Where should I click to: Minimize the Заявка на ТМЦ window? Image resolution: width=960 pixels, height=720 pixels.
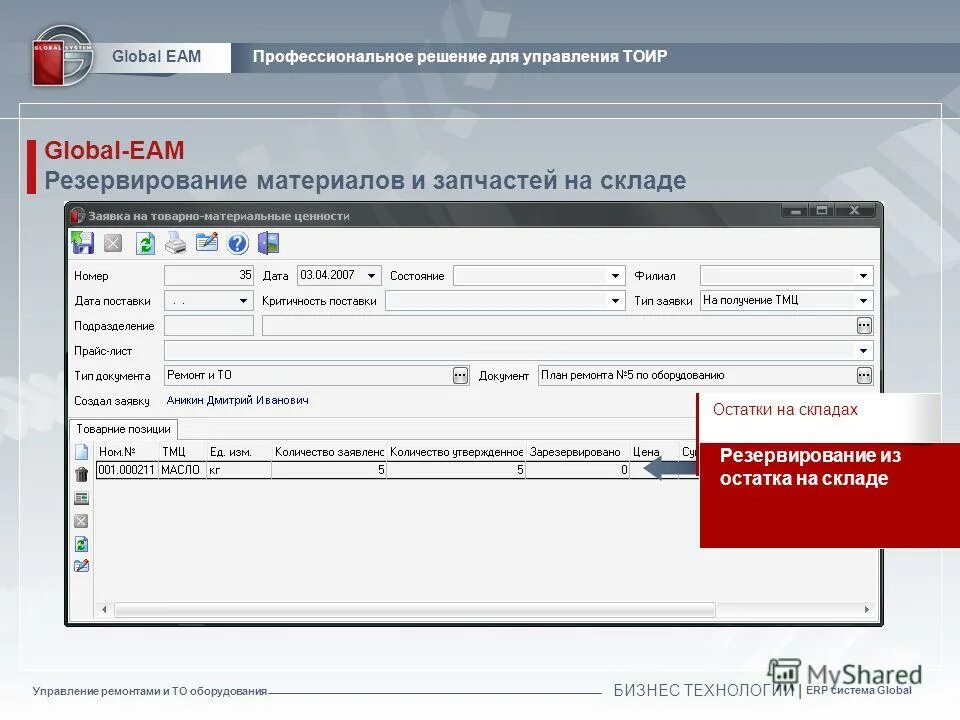coord(795,211)
